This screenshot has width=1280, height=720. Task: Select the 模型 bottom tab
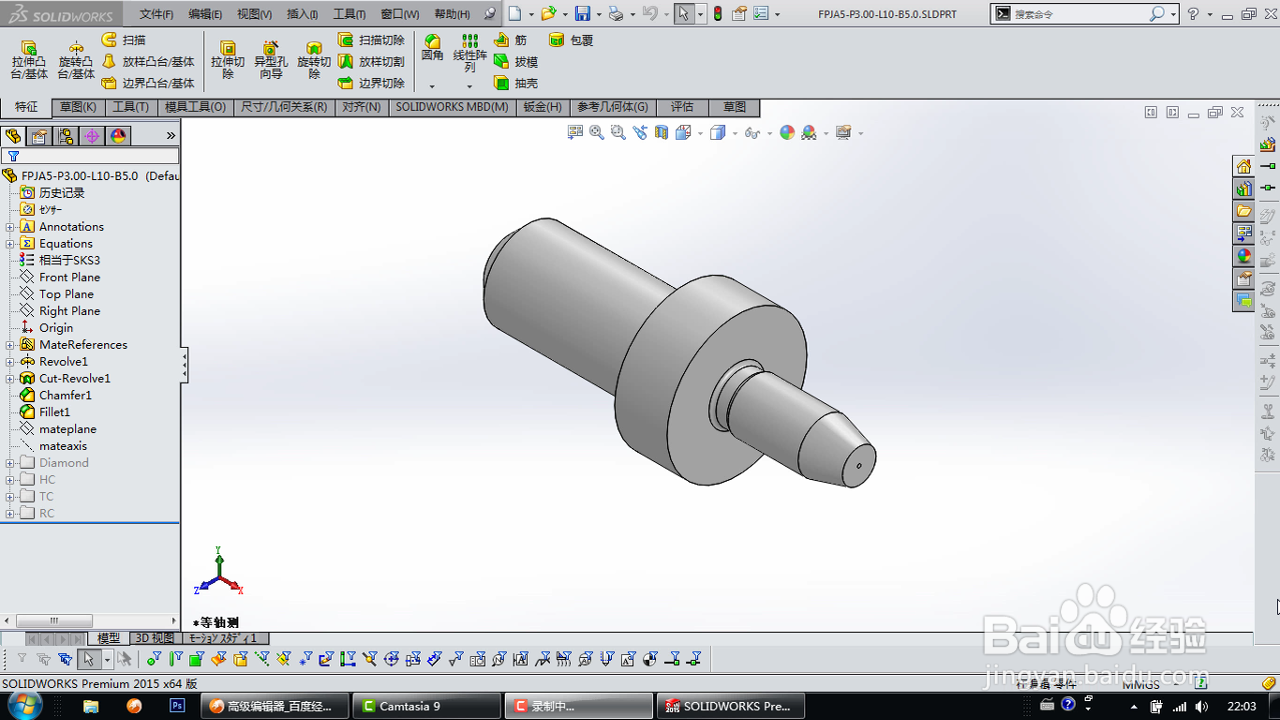coord(108,638)
